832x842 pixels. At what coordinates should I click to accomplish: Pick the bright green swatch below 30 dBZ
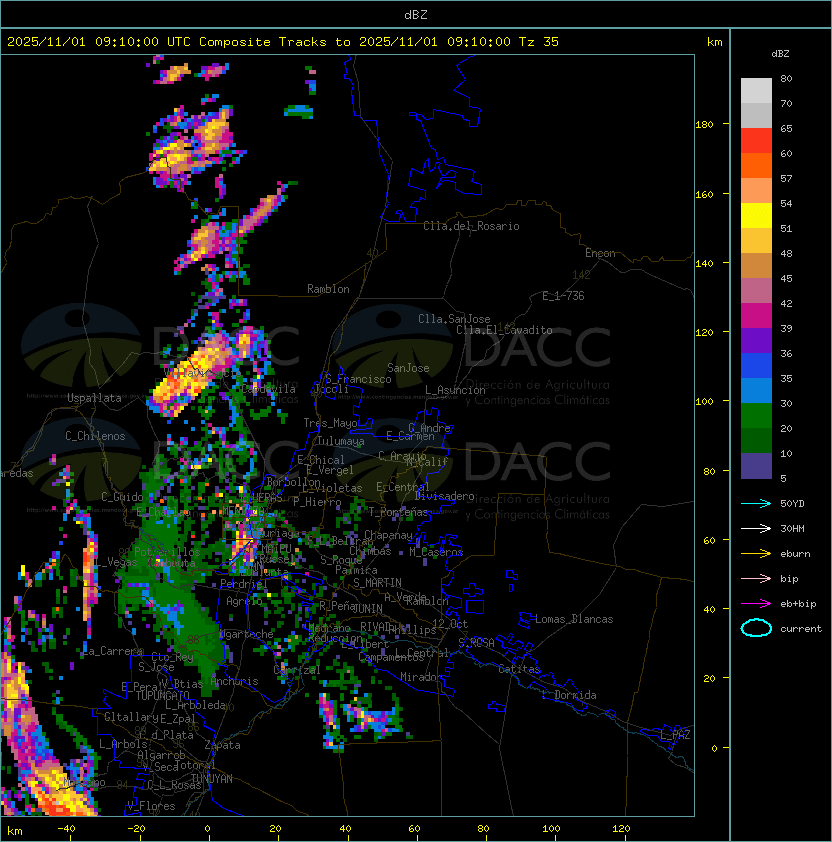[756, 416]
